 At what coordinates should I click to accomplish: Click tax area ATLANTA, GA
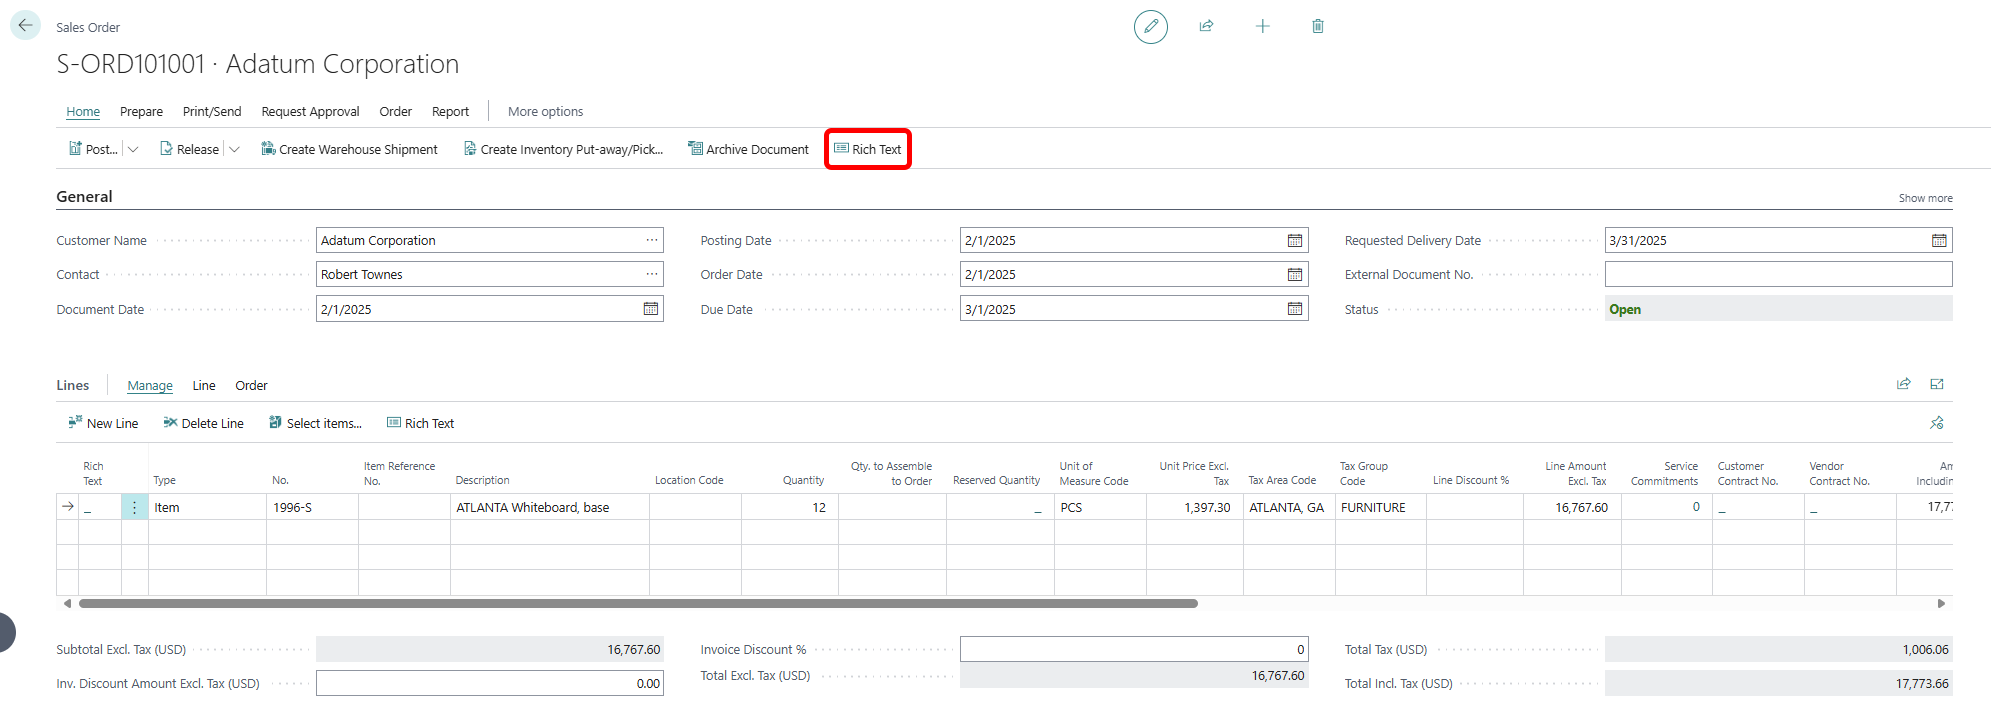point(1289,507)
